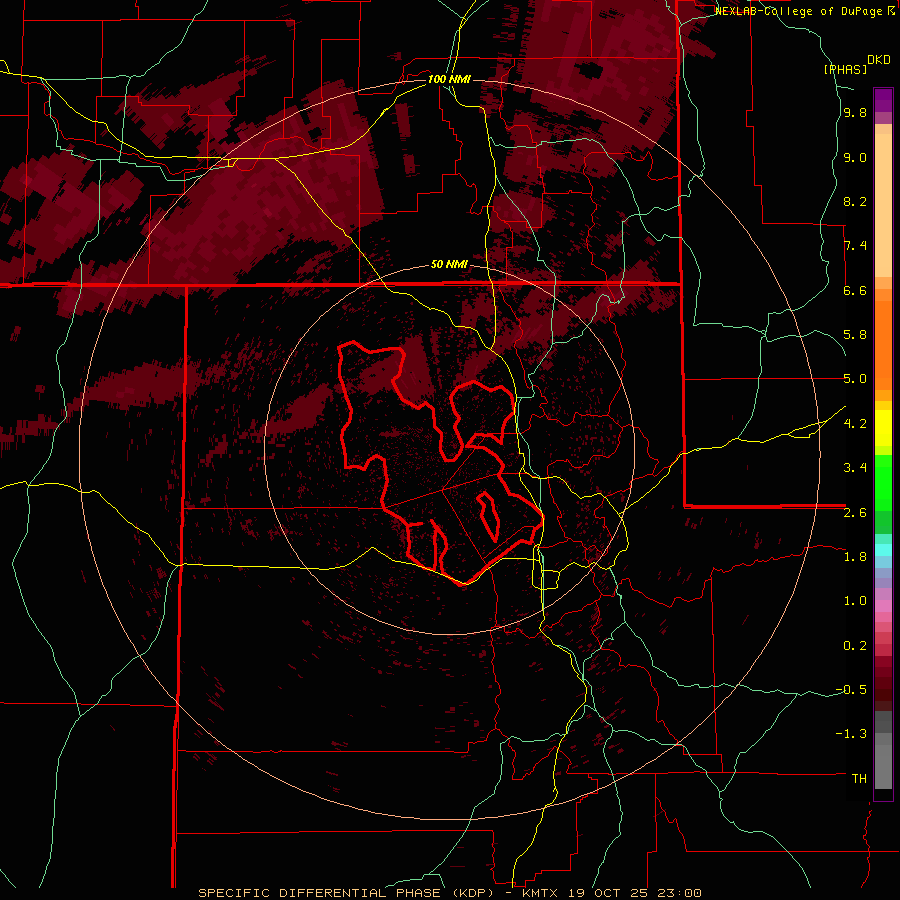Image resolution: width=900 pixels, height=900 pixels.
Task: Click the 1.0 value on the scale
Action: (855, 601)
